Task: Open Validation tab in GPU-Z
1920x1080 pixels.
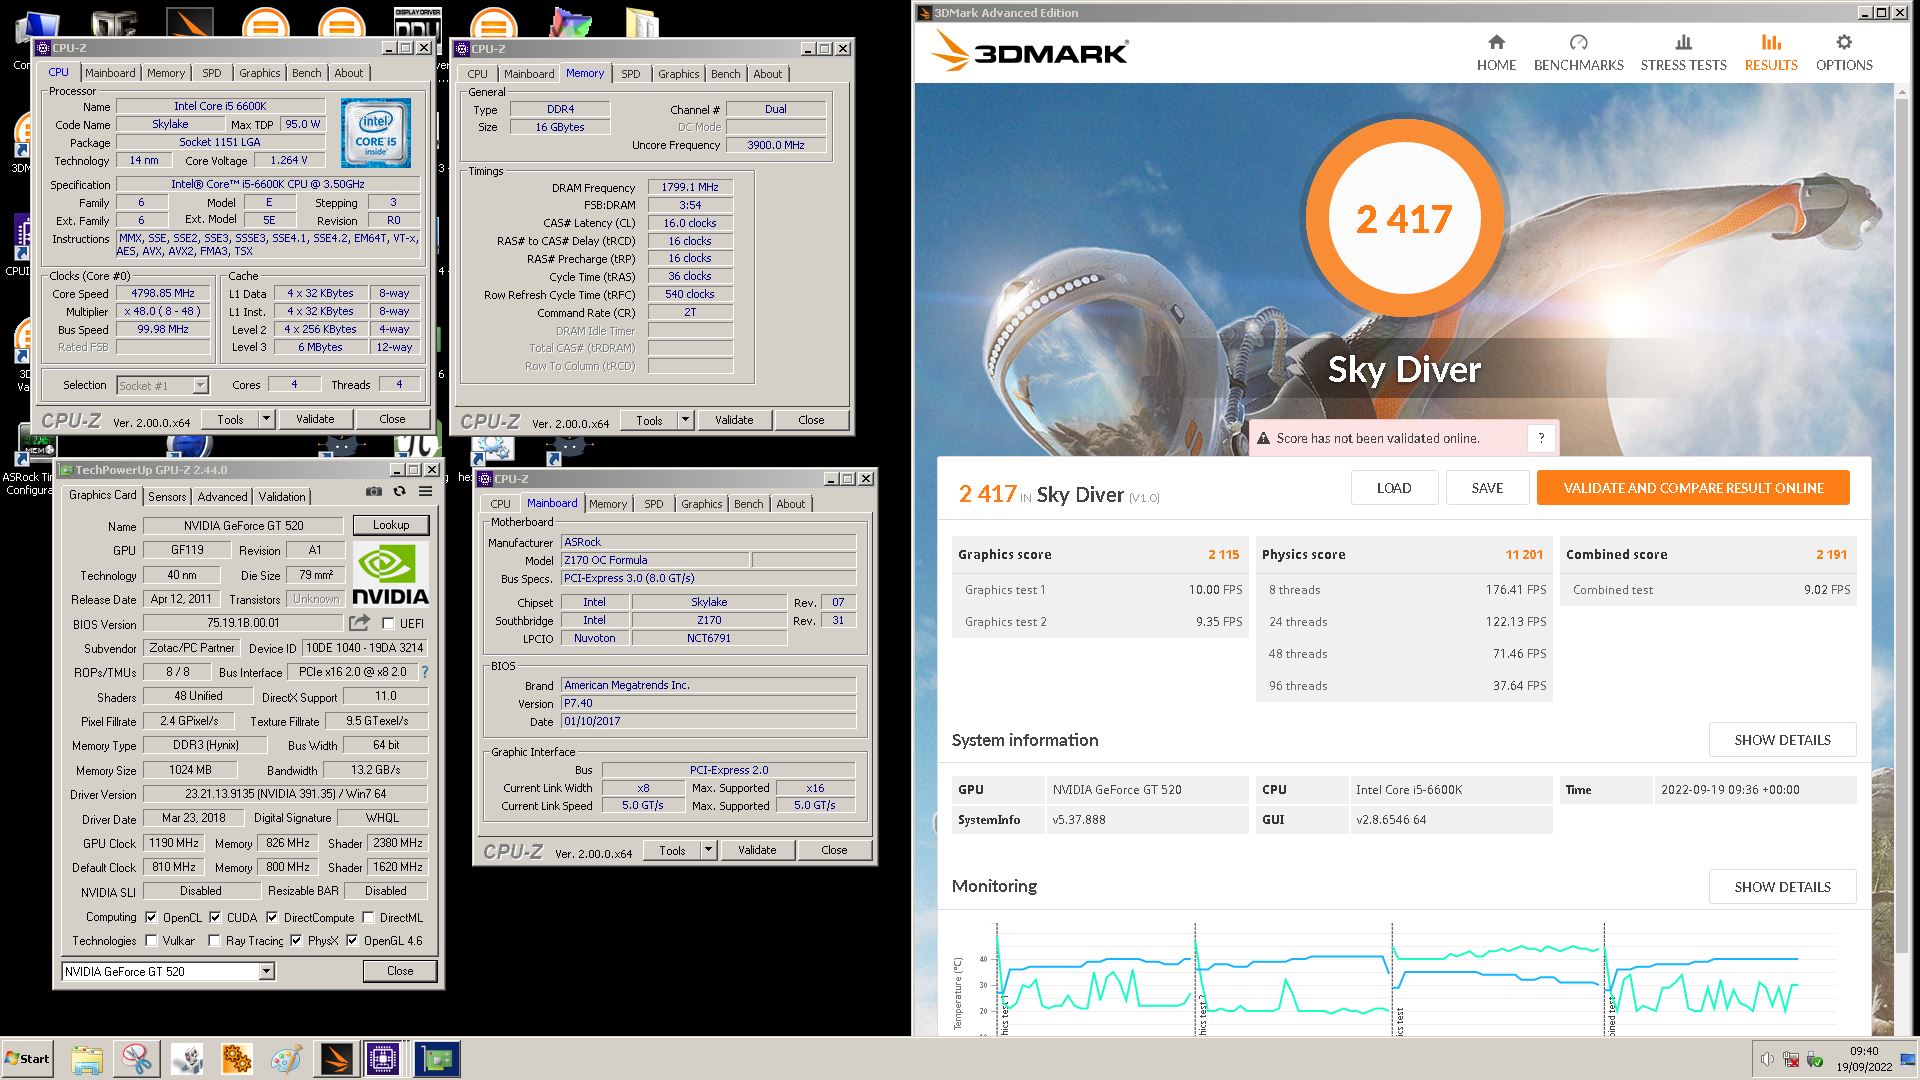Action: tap(282, 496)
